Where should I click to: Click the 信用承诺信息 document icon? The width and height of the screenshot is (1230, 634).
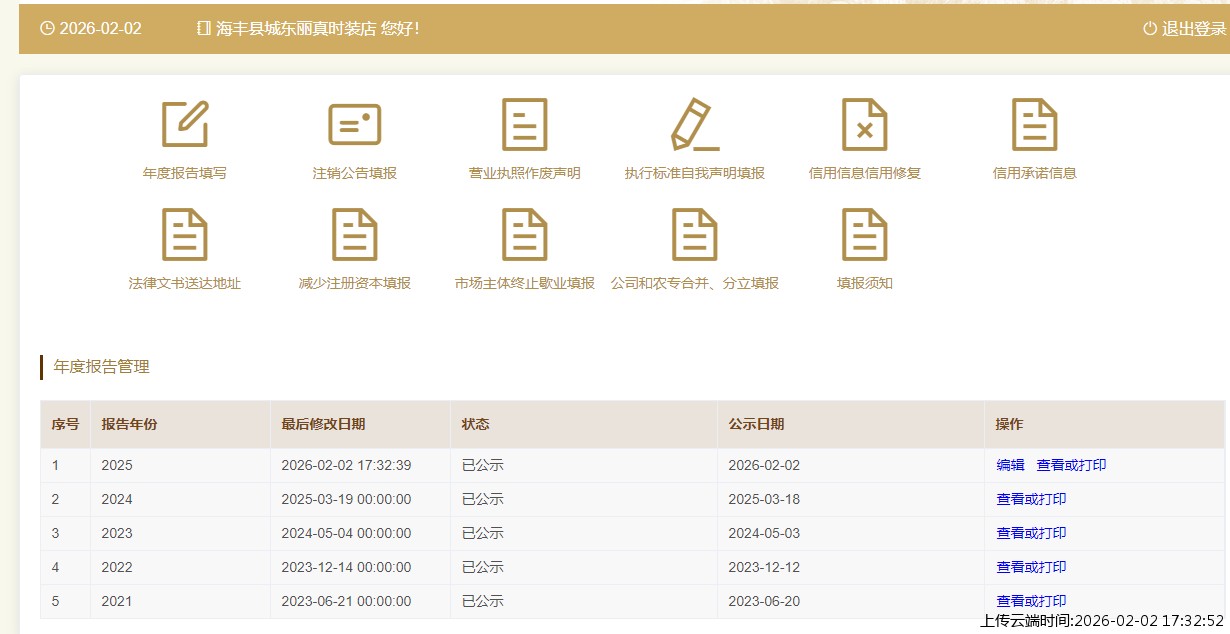point(1035,125)
